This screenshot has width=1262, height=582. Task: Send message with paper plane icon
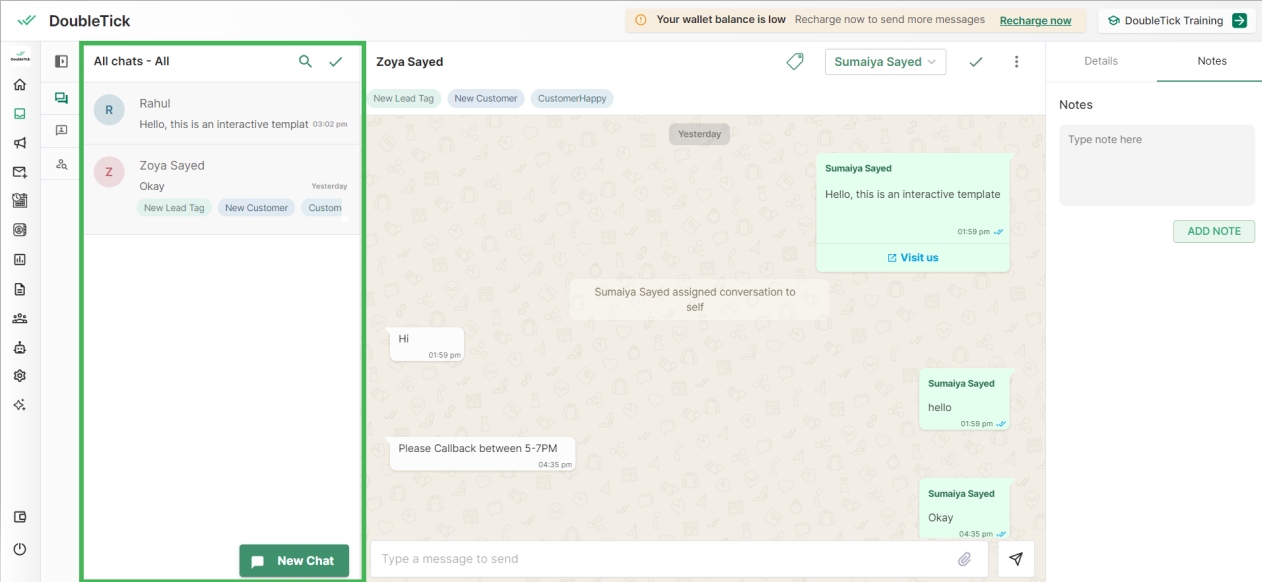pyautogui.click(x=1016, y=559)
